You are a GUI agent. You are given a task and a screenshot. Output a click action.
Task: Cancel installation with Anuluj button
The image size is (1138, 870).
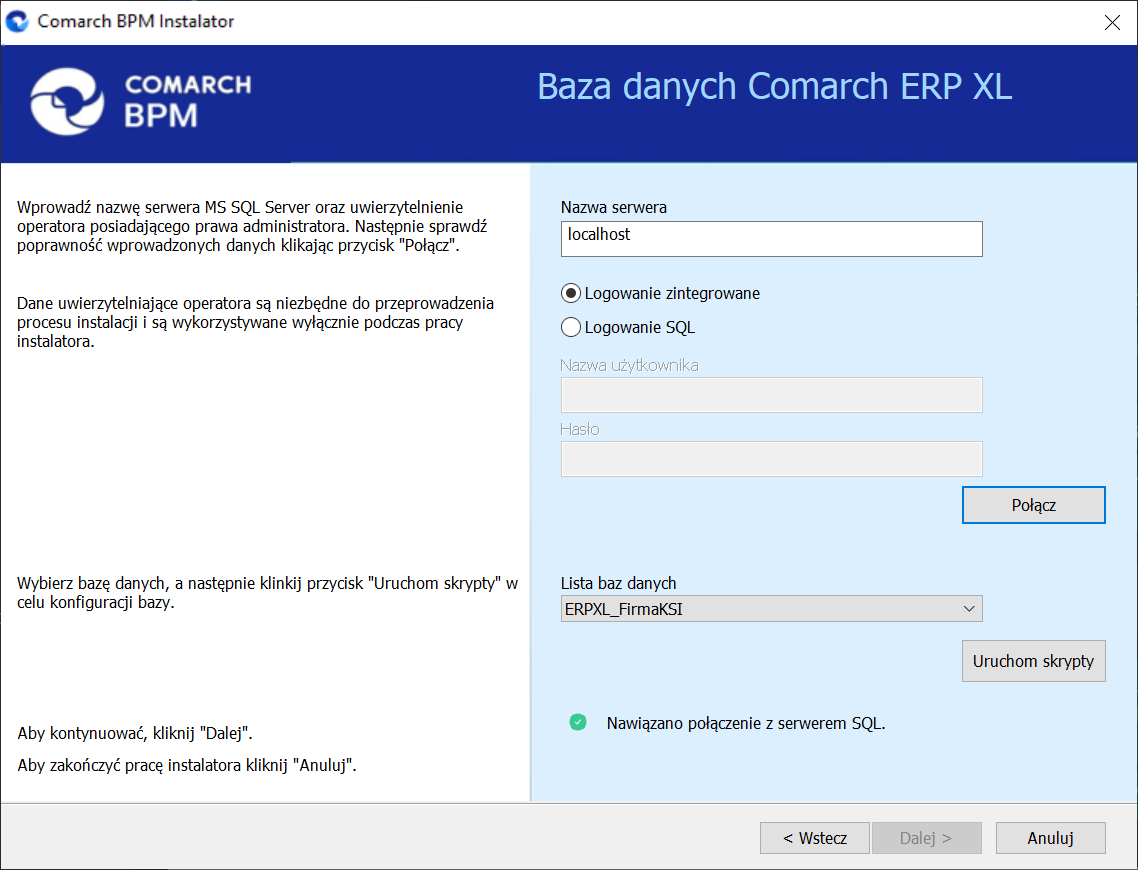click(x=1050, y=838)
